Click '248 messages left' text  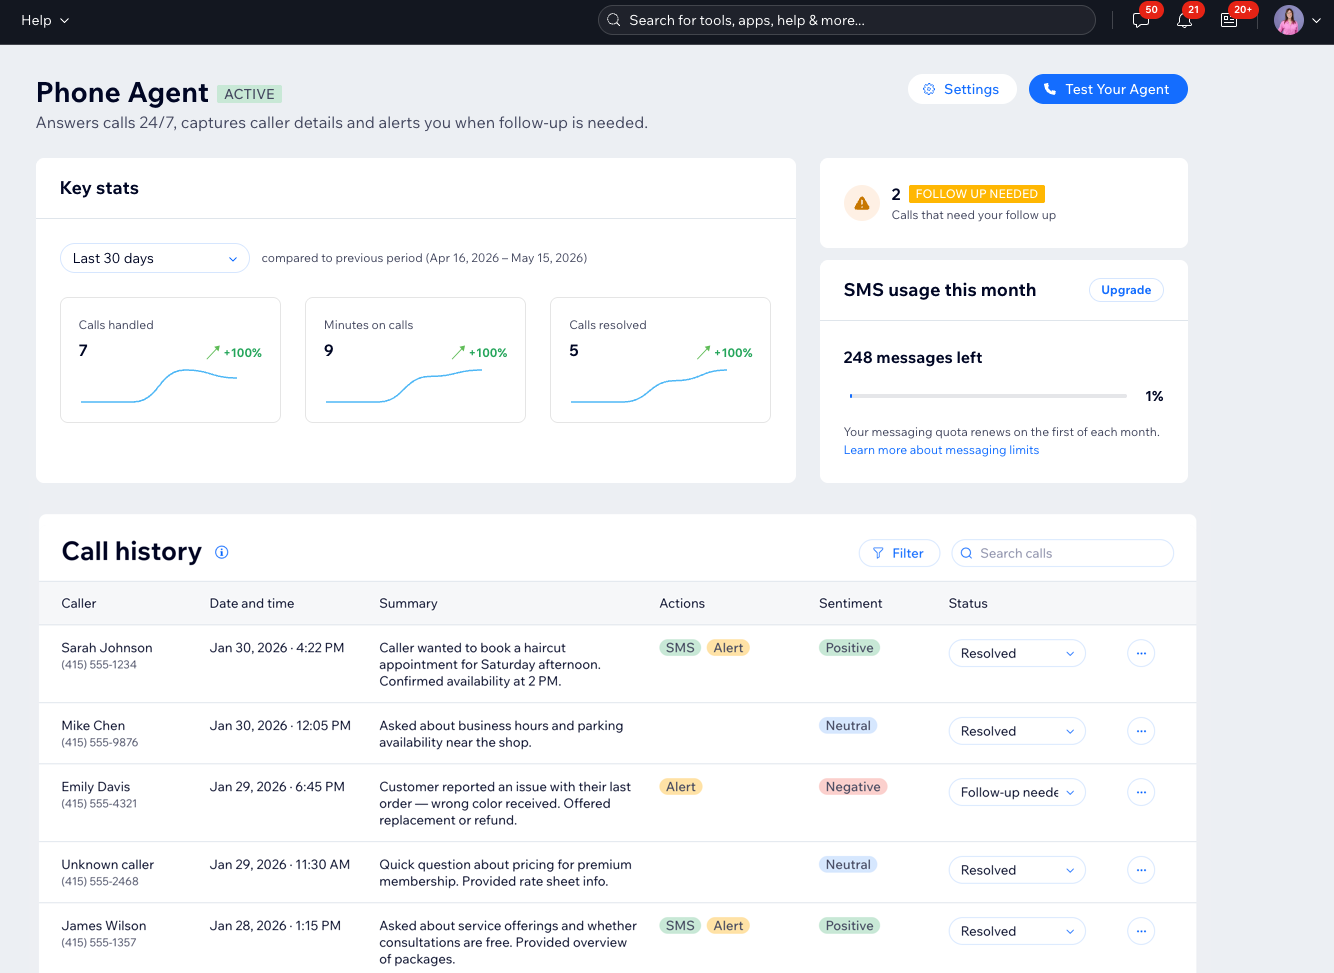pos(913,357)
